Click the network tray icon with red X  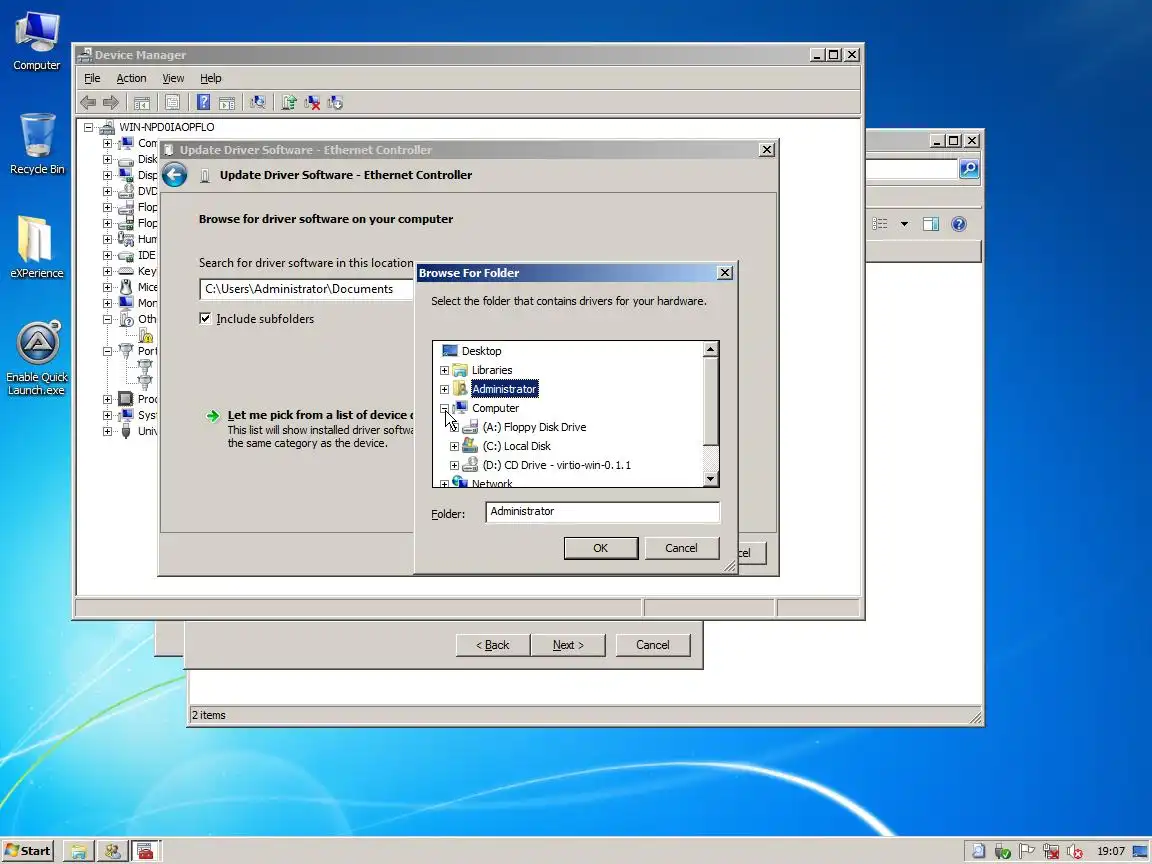tap(1051, 851)
